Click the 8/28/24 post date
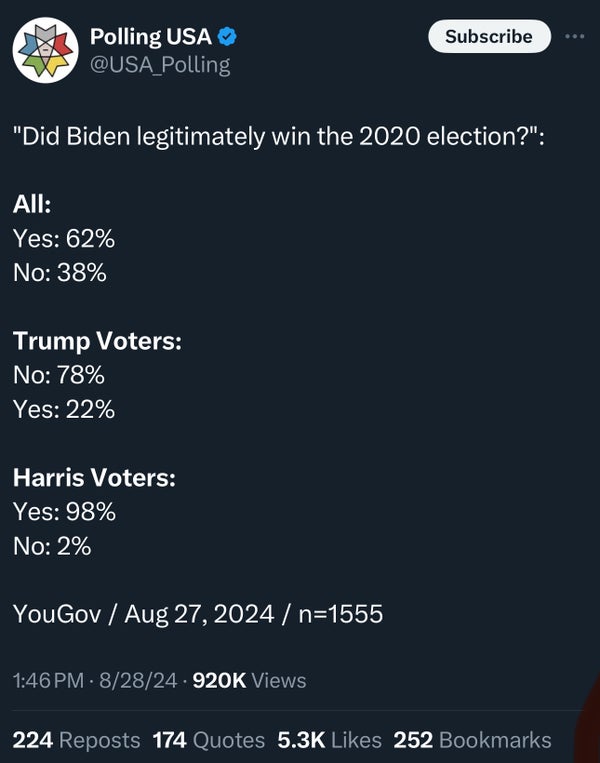 click(138, 680)
